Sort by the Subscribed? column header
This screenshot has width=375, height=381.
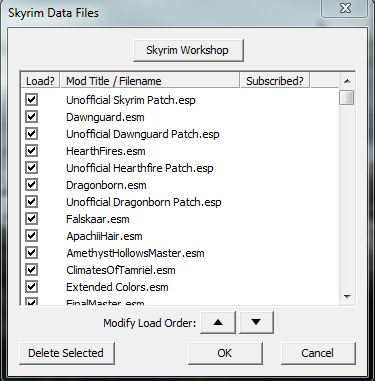pos(275,81)
